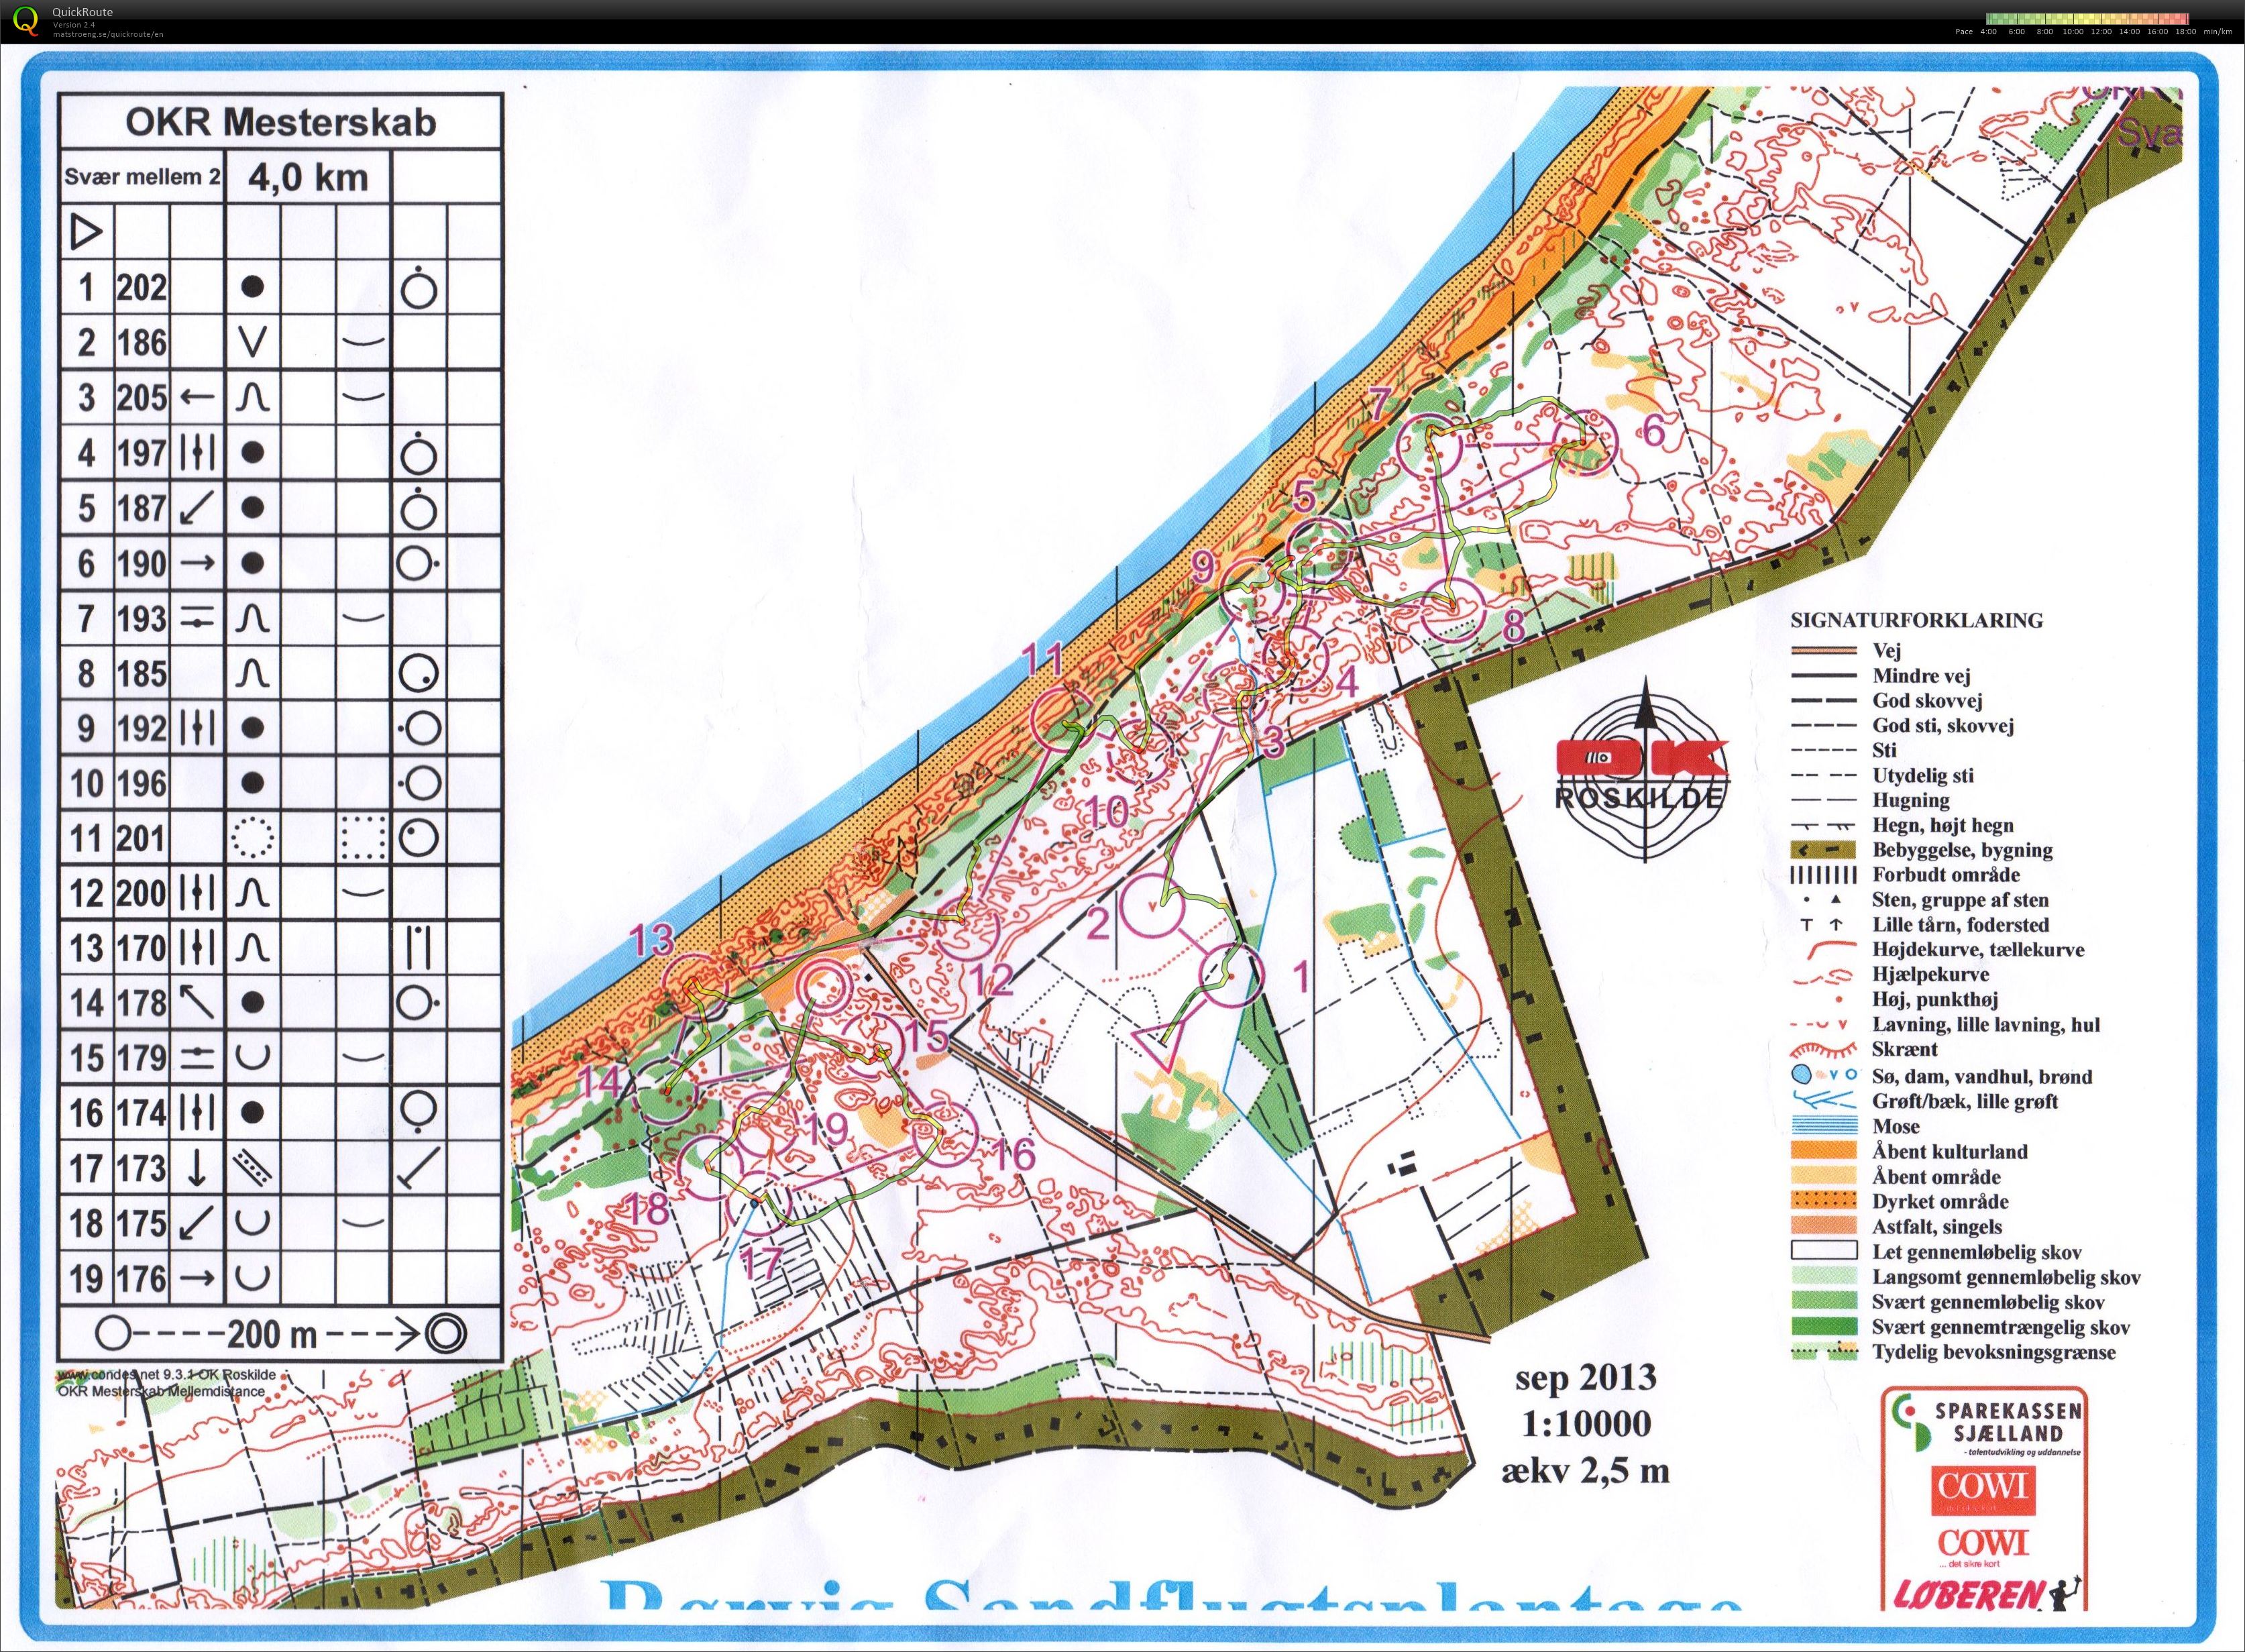Click control code 202 in row 1

pyautogui.click(x=141, y=288)
